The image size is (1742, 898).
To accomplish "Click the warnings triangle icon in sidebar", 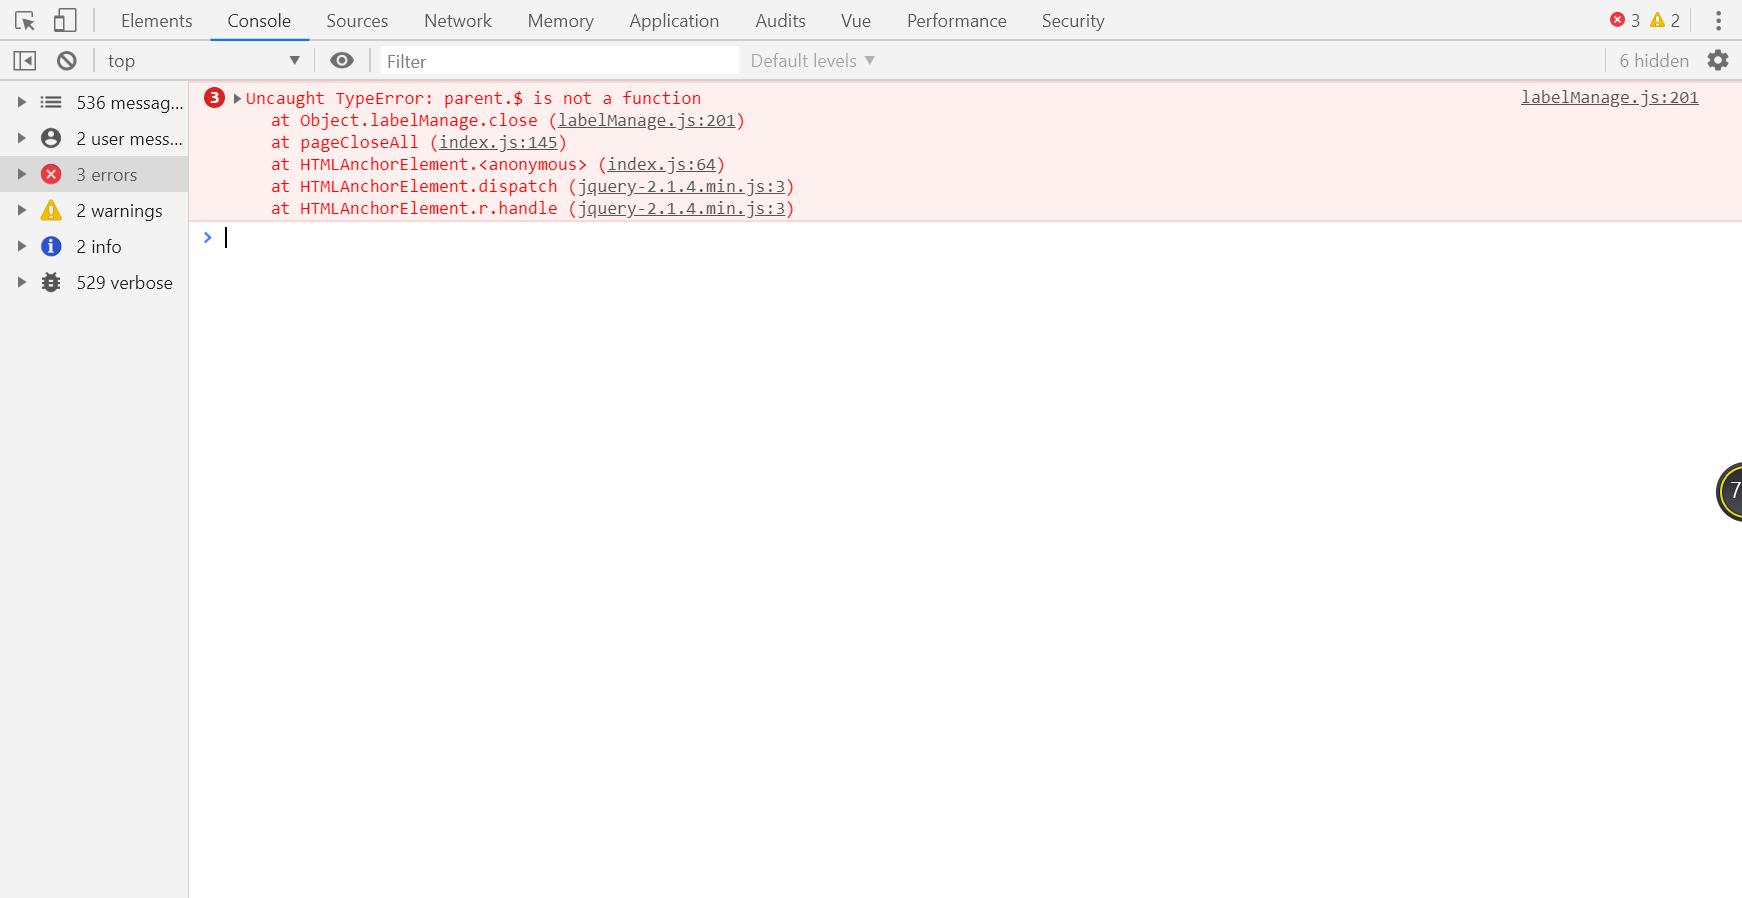I will (51, 210).
